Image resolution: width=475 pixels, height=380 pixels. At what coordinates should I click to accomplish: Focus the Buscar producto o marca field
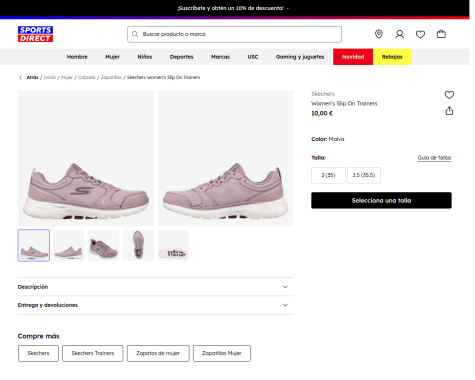point(234,34)
